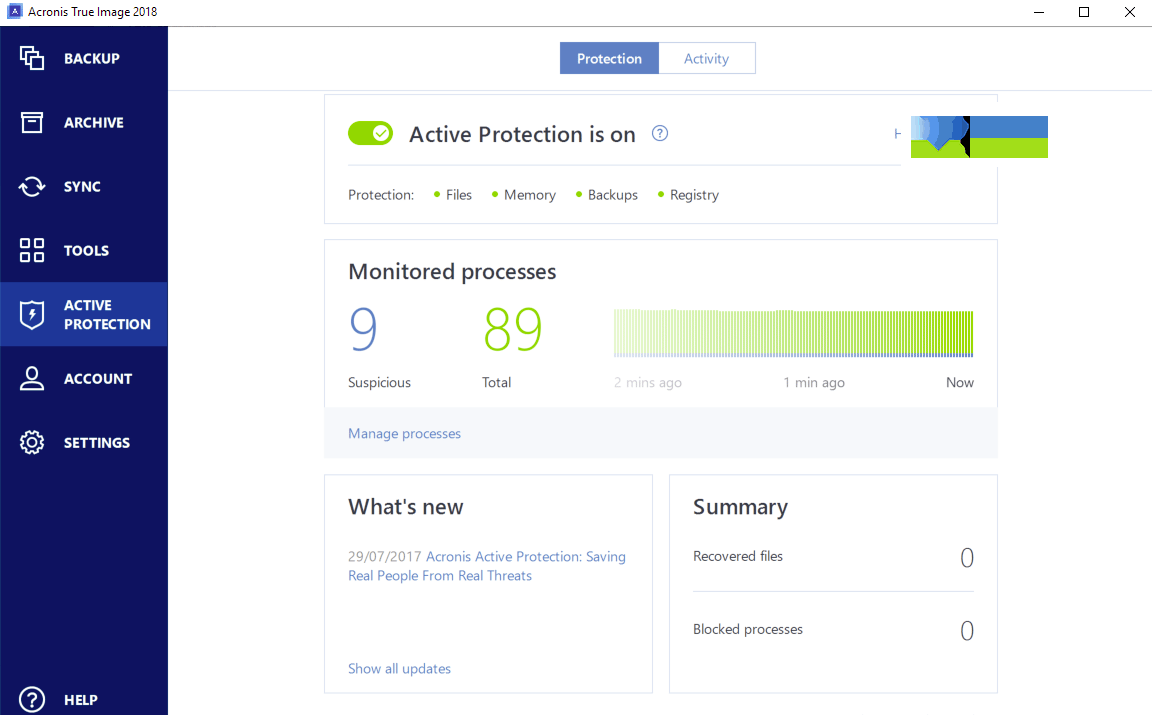Click the Recovered files summary row
1152x715 pixels.
(833, 557)
